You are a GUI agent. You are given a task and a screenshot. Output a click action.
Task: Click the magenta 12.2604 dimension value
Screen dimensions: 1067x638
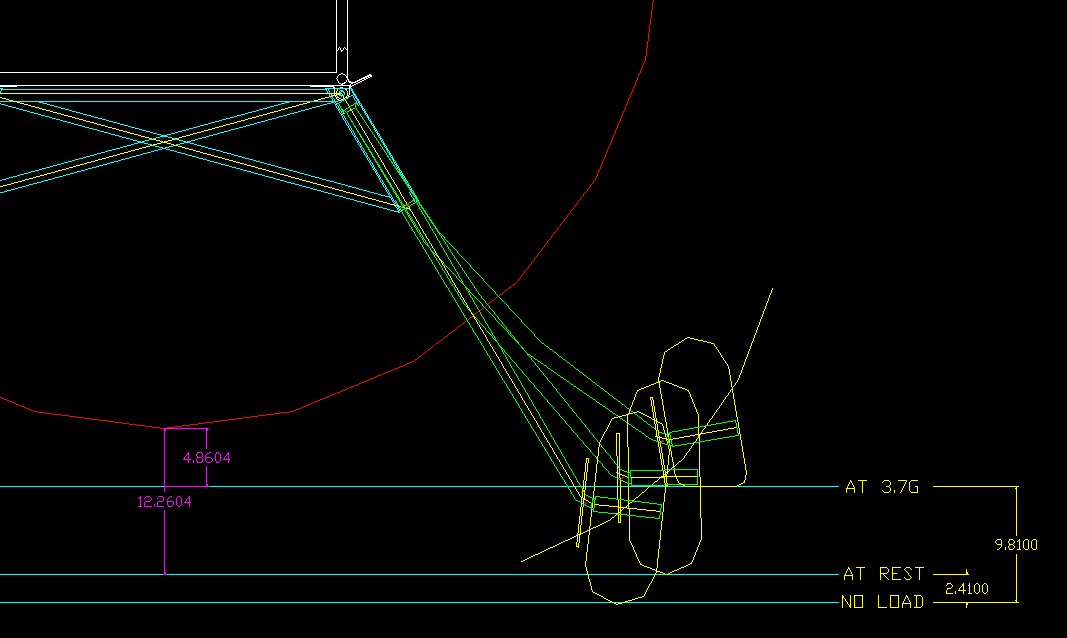tap(164, 502)
